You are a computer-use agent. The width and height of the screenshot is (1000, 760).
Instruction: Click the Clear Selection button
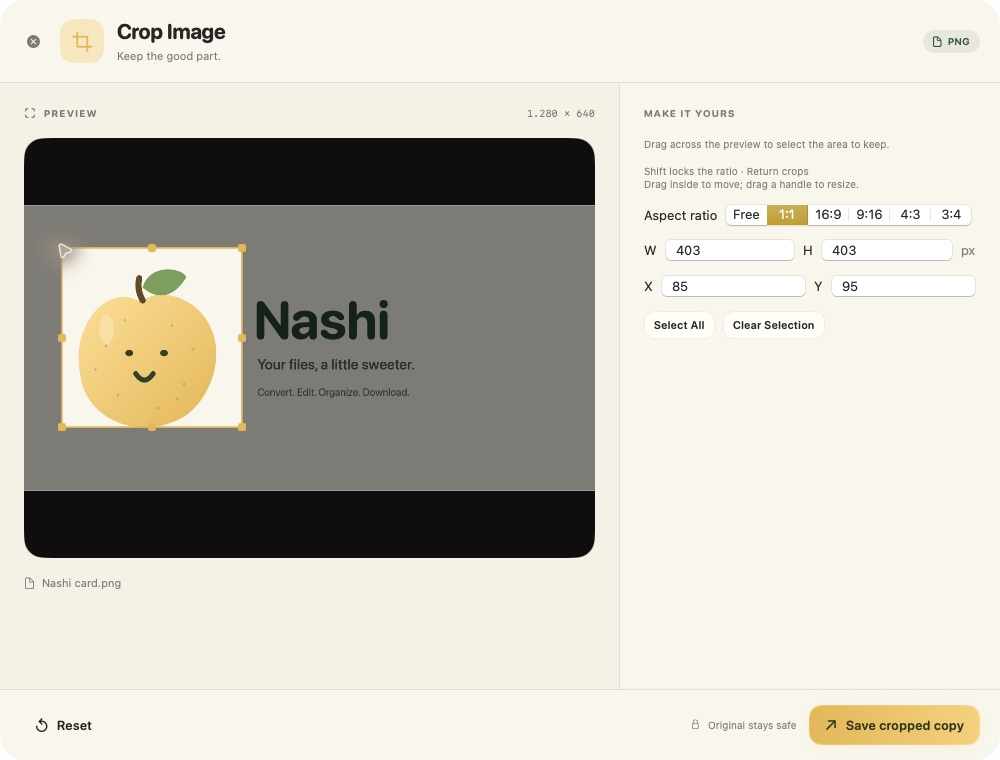point(774,325)
